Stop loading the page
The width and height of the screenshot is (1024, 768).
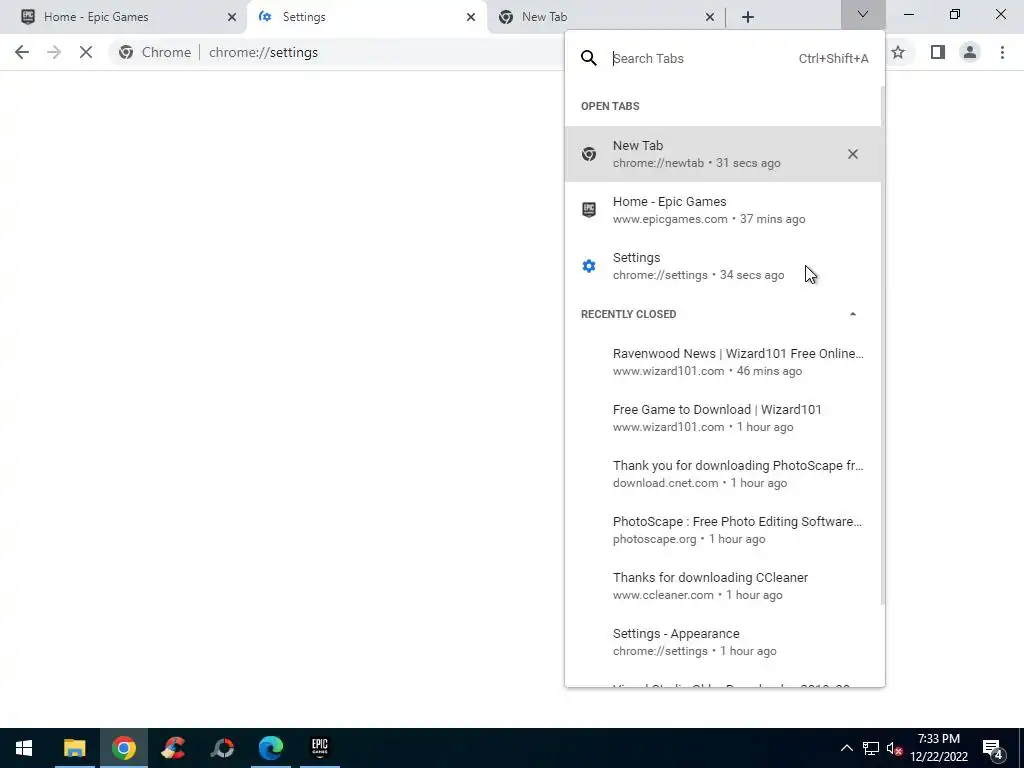coord(86,52)
